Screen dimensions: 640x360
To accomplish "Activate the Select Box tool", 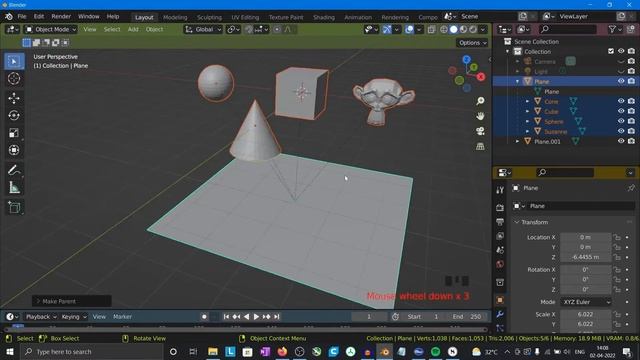I will pos(14,61).
